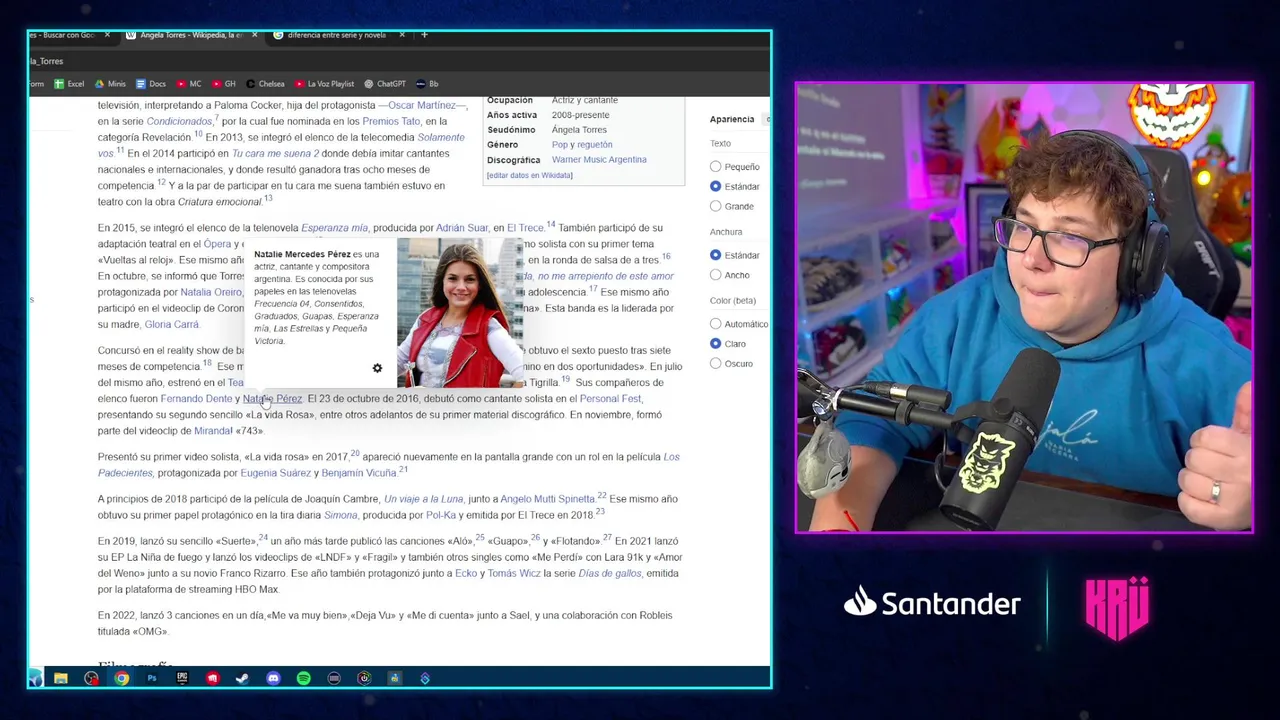1280x720 pixels.
Task: Open the 'Un viaje a la Luna' link
Action: pos(423,499)
